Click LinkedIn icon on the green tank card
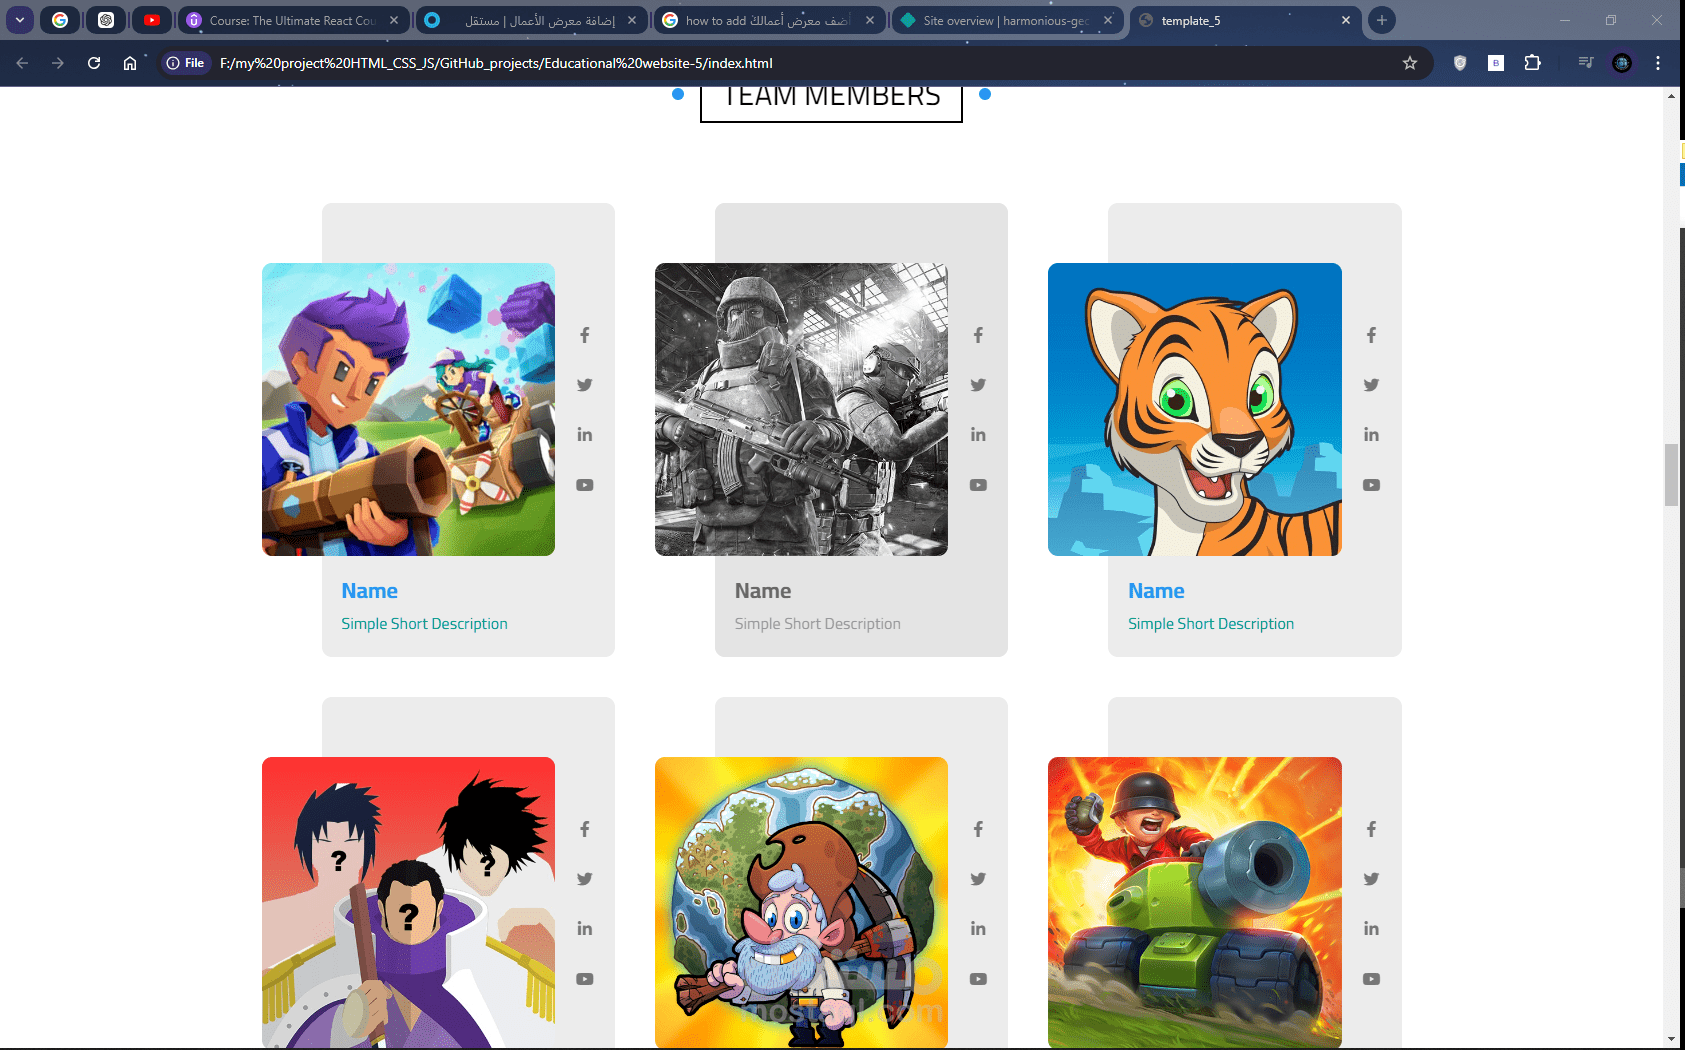The width and height of the screenshot is (1685, 1050). click(1371, 929)
